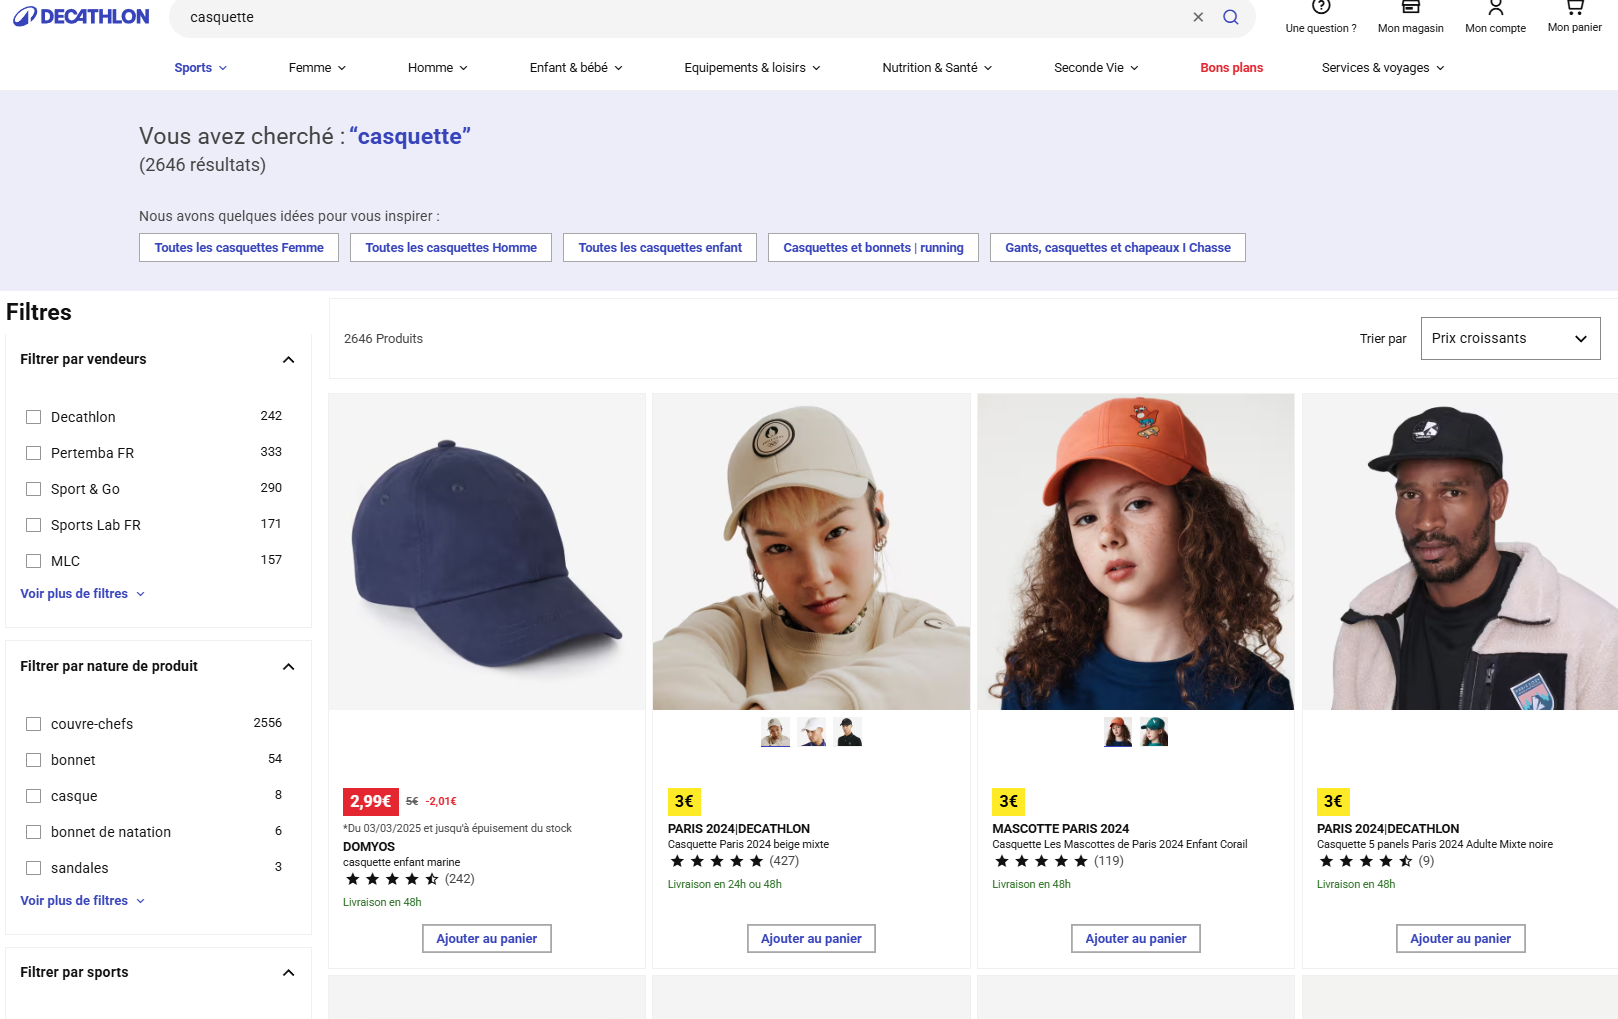
Task: Open the Bons plans menu item
Action: pos(1231,68)
